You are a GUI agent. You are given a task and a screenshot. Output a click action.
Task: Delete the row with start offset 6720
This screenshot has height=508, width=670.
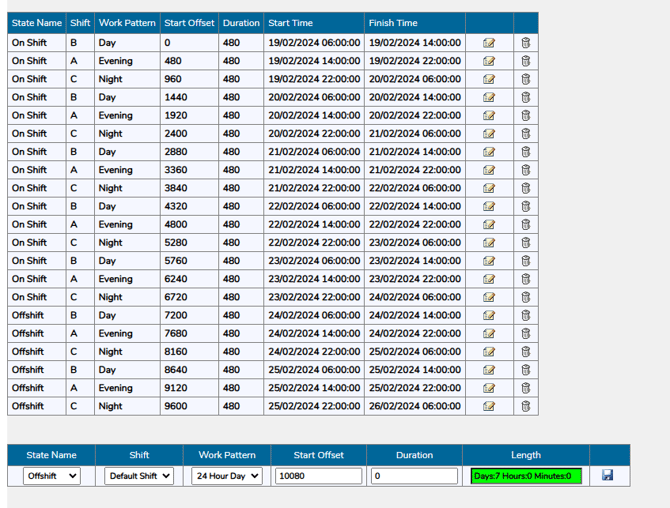[526, 297]
